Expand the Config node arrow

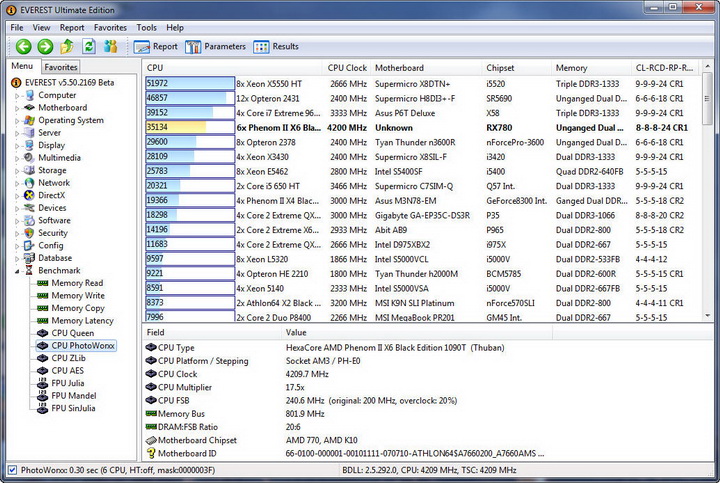click(x=17, y=246)
